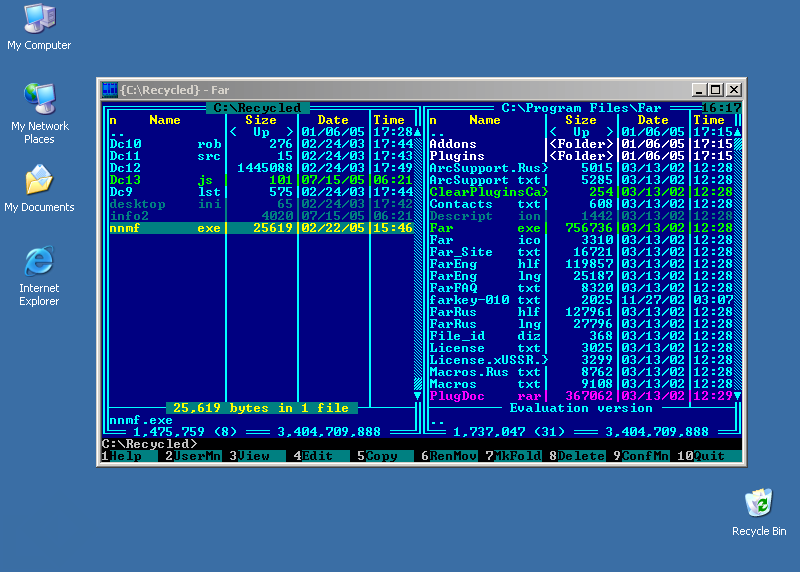The width and height of the screenshot is (800, 572).
Task: Select the Addons folder in right panel
Action: [581, 144]
